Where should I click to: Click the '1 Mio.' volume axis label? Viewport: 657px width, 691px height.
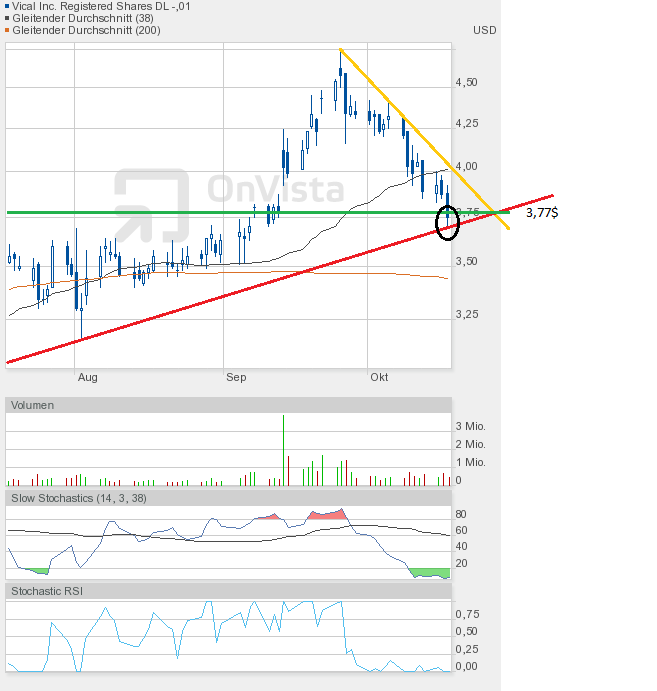point(470,462)
